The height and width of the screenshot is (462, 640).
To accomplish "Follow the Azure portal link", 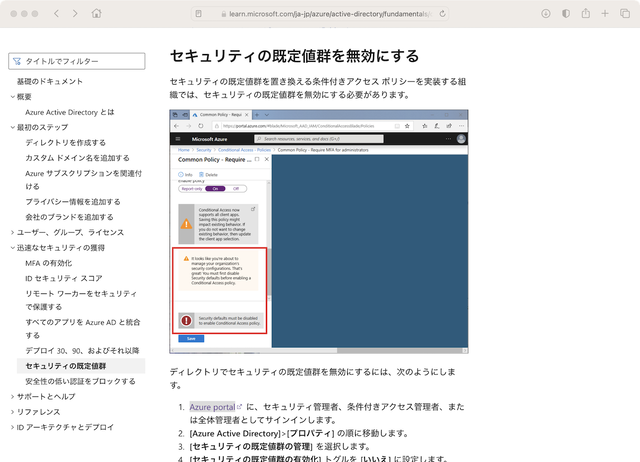I will click(212, 407).
